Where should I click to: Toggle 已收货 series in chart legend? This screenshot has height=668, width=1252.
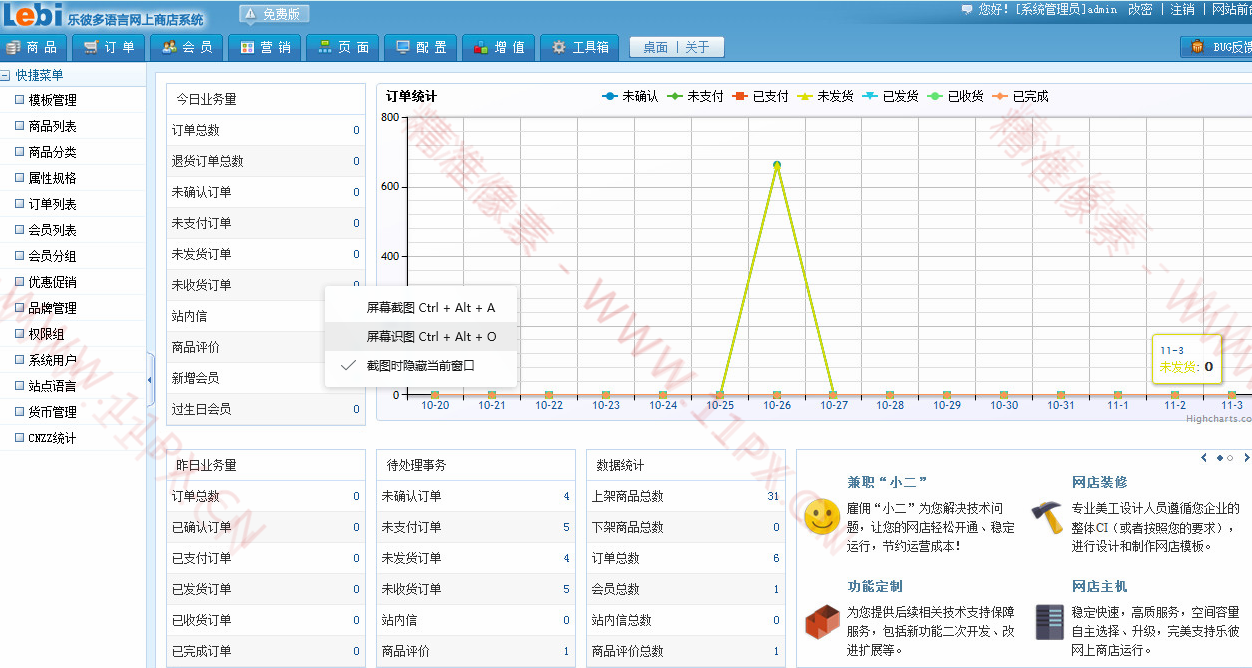(954, 97)
